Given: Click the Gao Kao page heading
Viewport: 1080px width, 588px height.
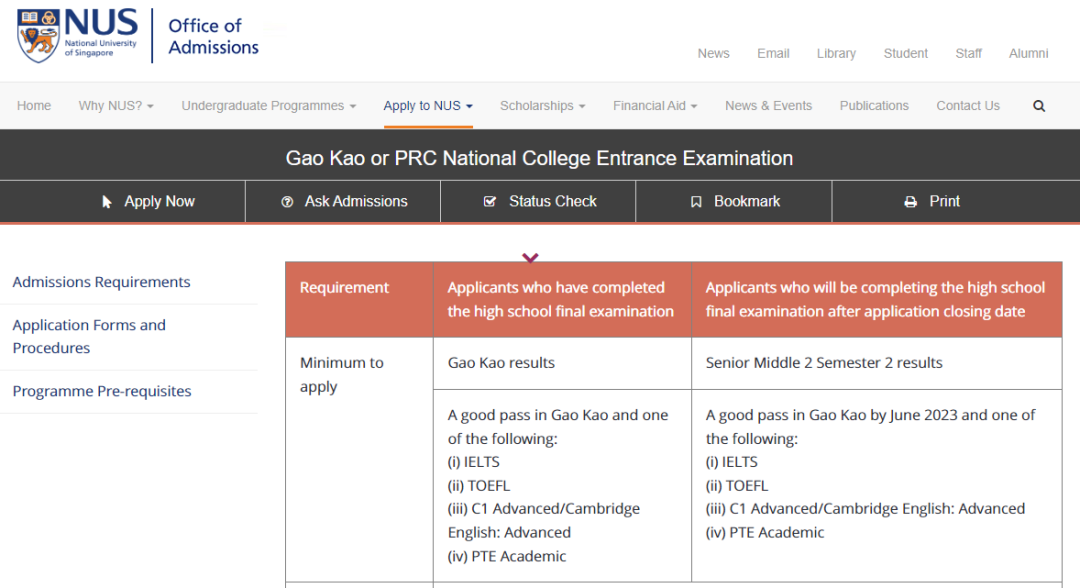Looking at the screenshot, I should coord(539,158).
